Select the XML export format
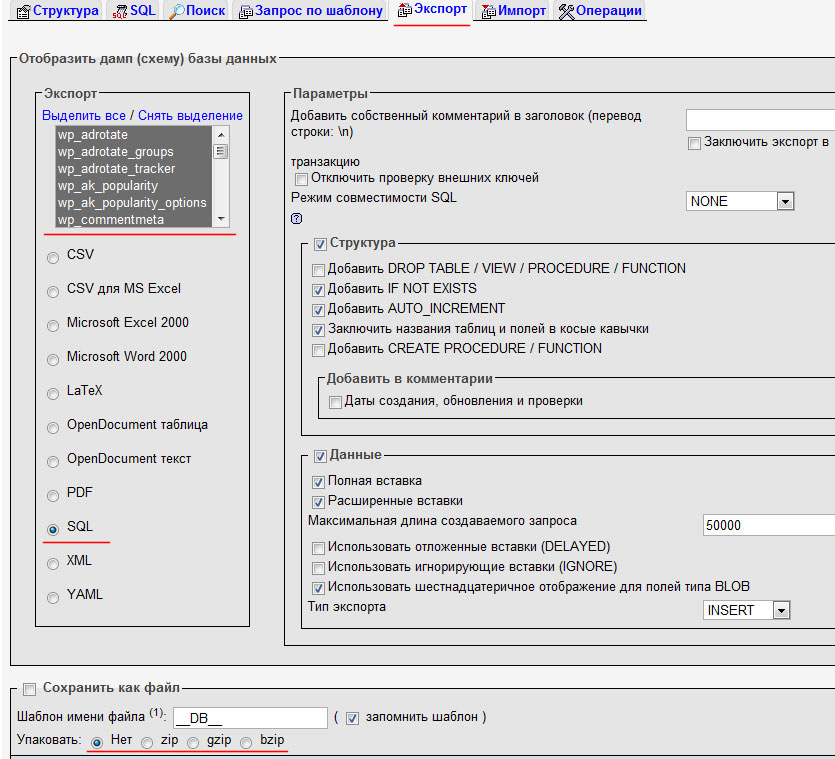835x759 pixels. pos(53,564)
